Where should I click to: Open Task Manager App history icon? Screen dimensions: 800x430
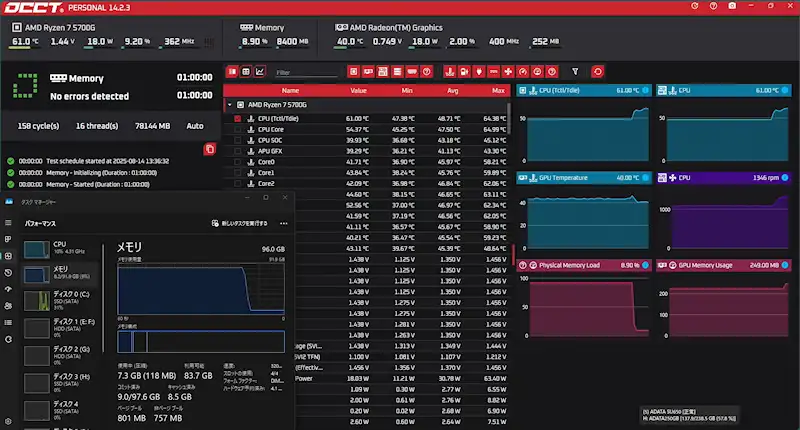pyautogui.click(x=8, y=273)
